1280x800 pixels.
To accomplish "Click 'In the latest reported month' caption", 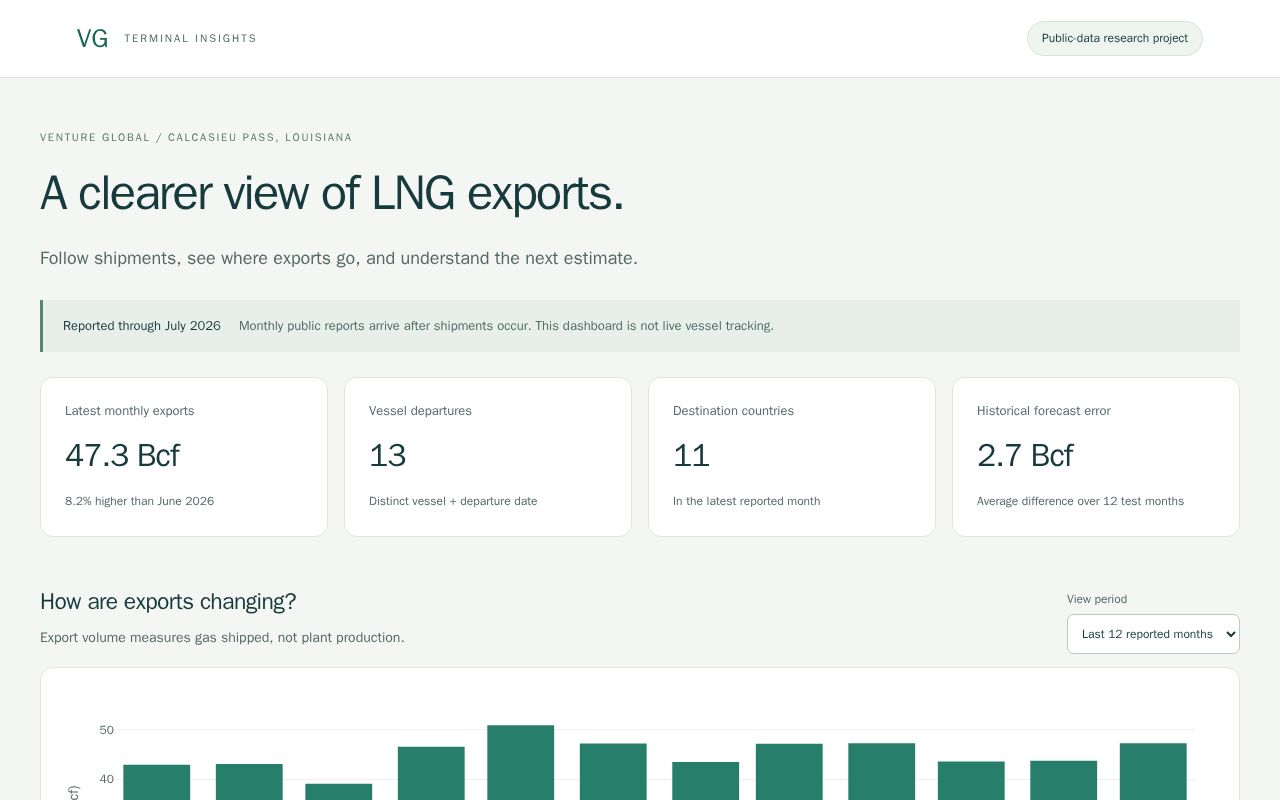I will click(746, 501).
